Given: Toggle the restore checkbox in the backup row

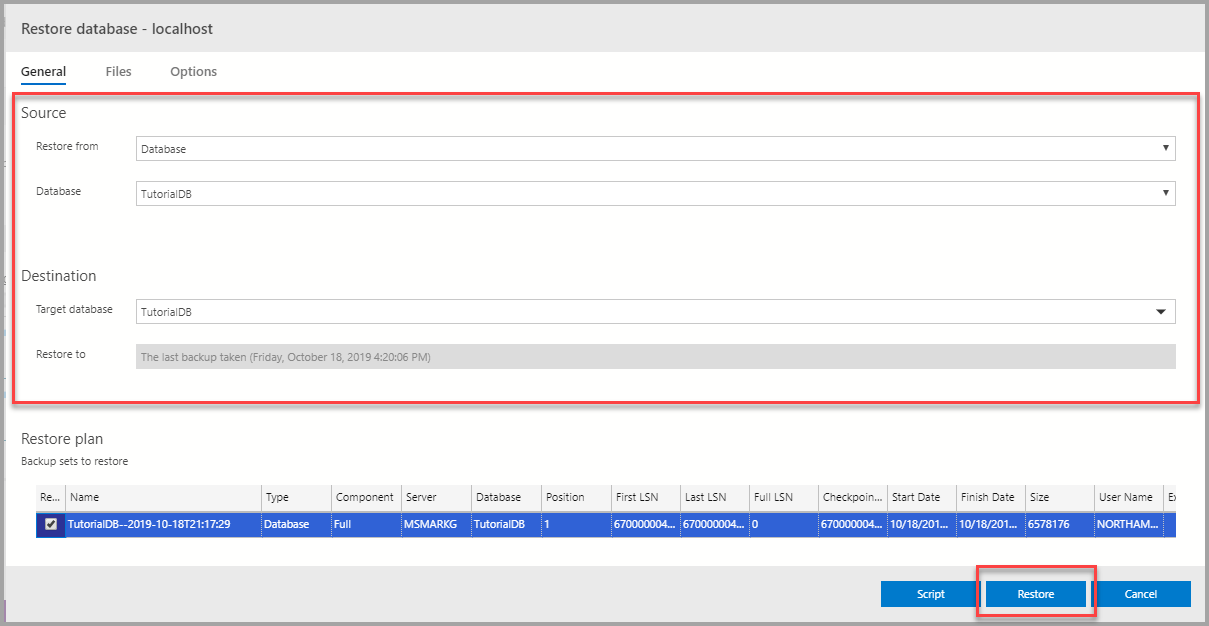Looking at the screenshot, I should click(52, 524).
